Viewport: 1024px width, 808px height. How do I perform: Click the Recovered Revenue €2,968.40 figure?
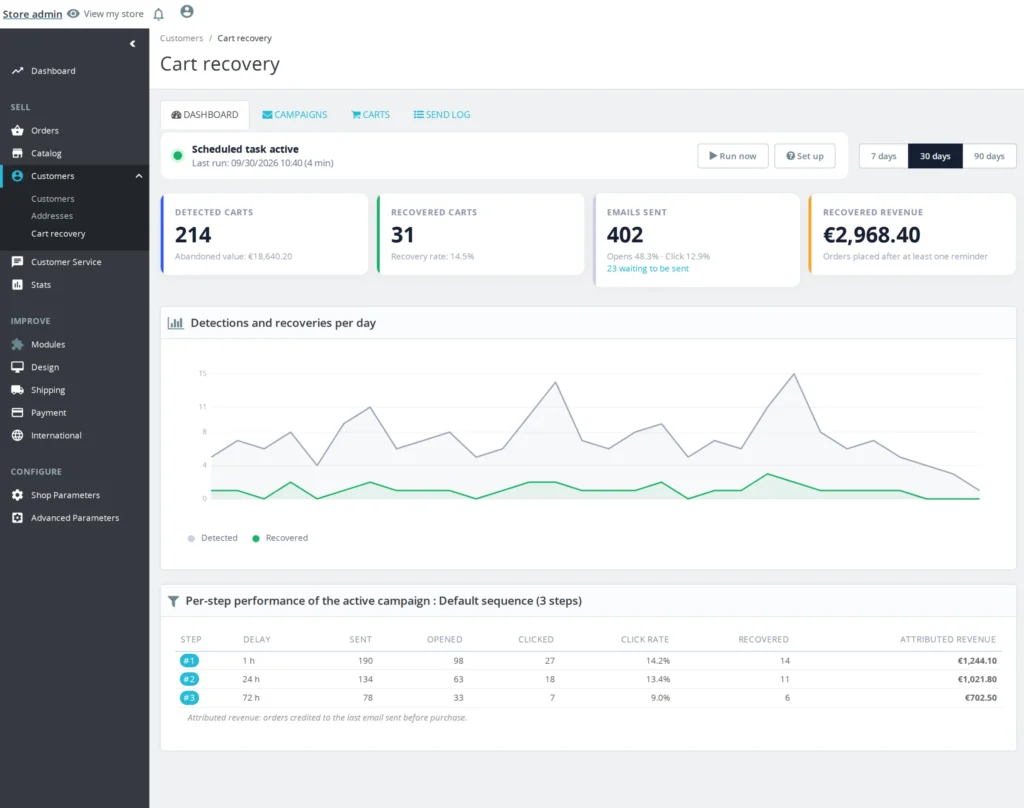pos(871,235)
